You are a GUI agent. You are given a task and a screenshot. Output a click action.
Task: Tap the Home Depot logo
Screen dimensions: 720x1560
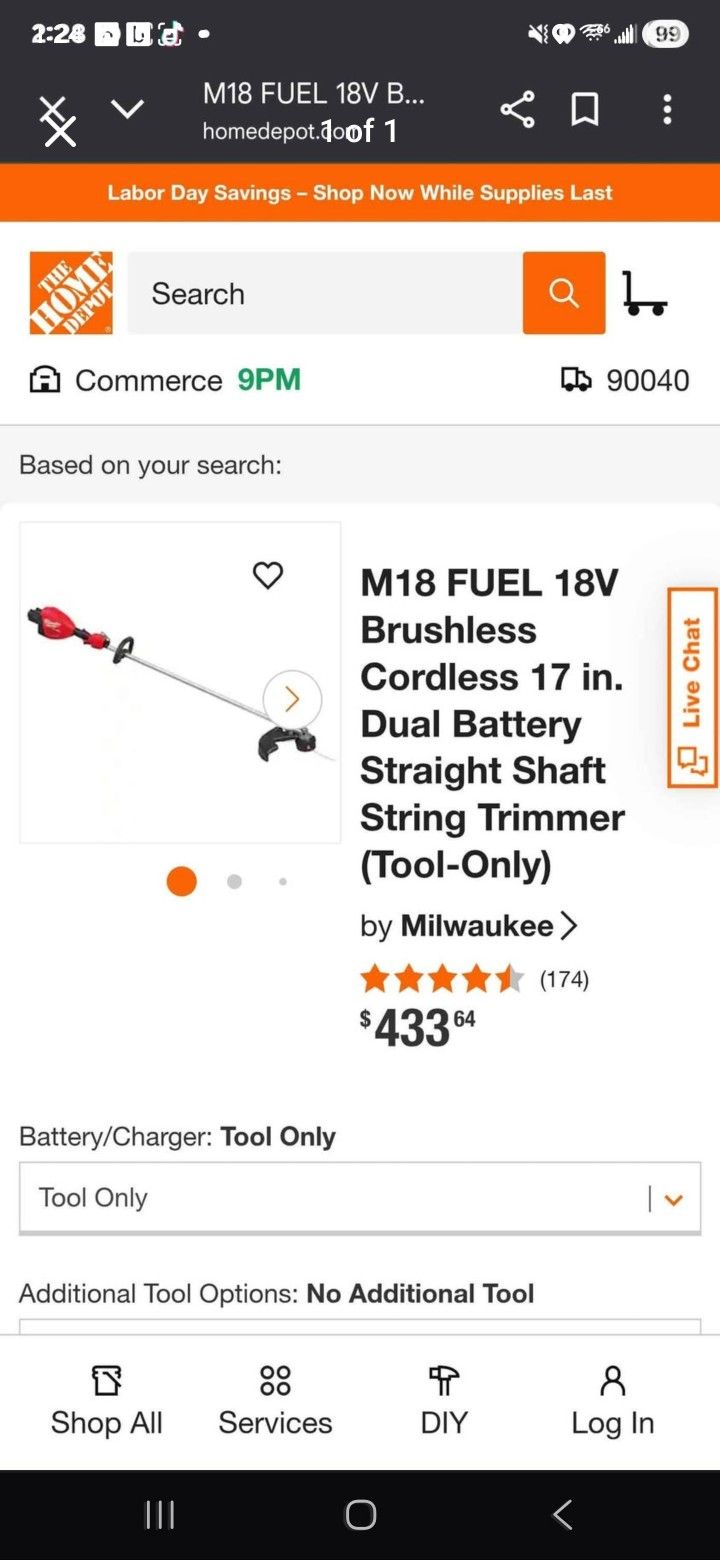tap(70, 292)
